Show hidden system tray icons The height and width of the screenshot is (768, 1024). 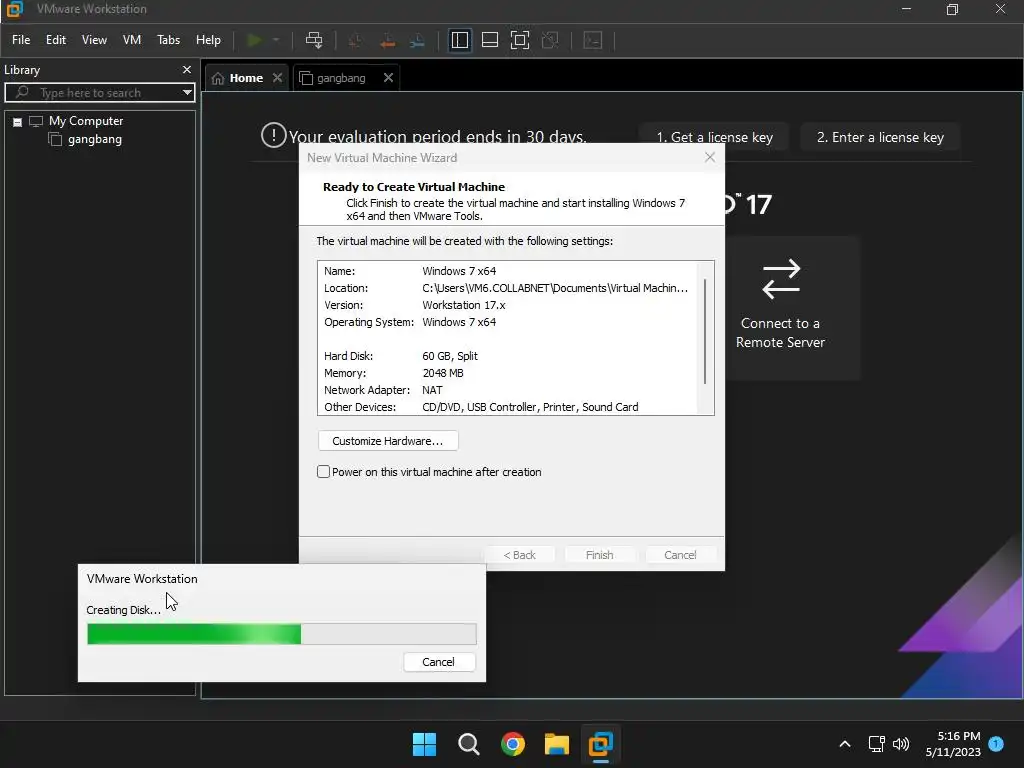click(844, 744)
